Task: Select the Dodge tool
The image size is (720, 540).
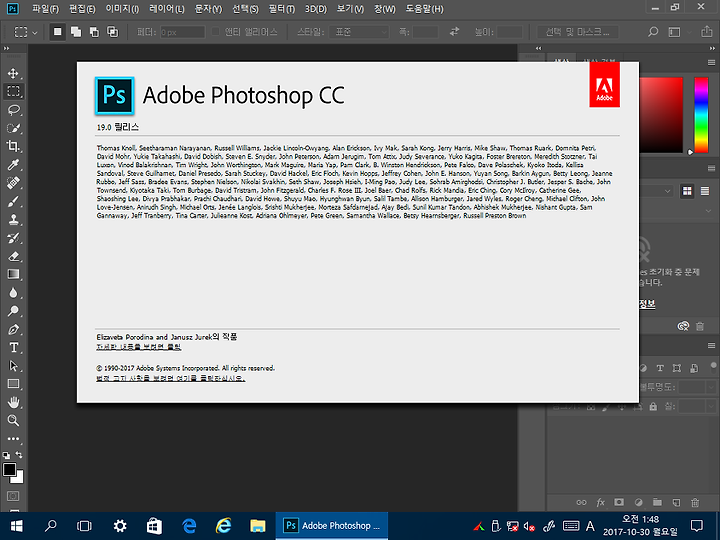Action: click(13, 311)
